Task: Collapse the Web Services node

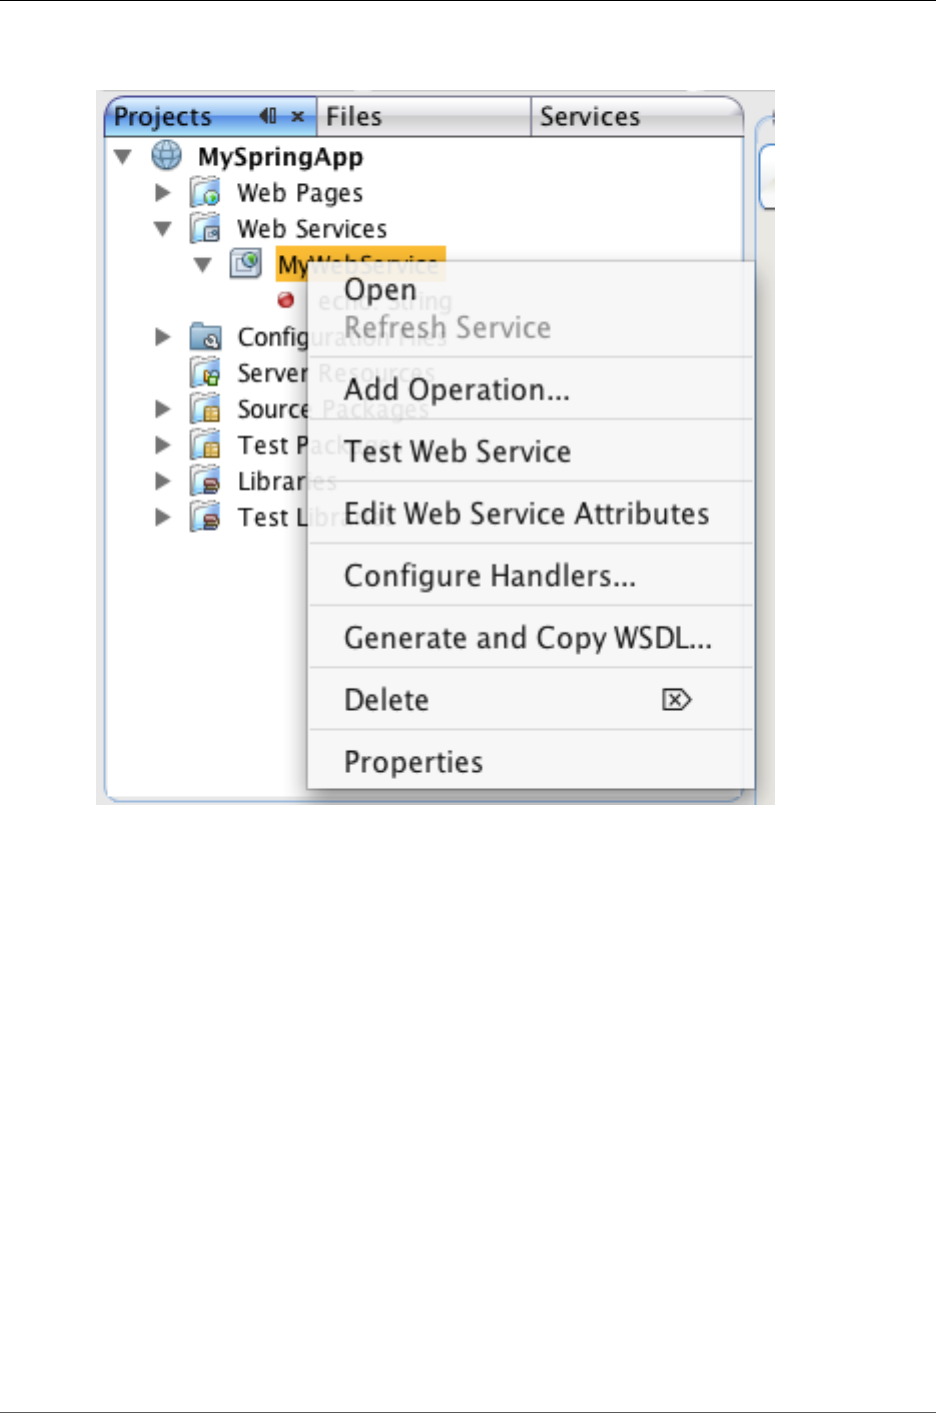Action: click(163, 229)
